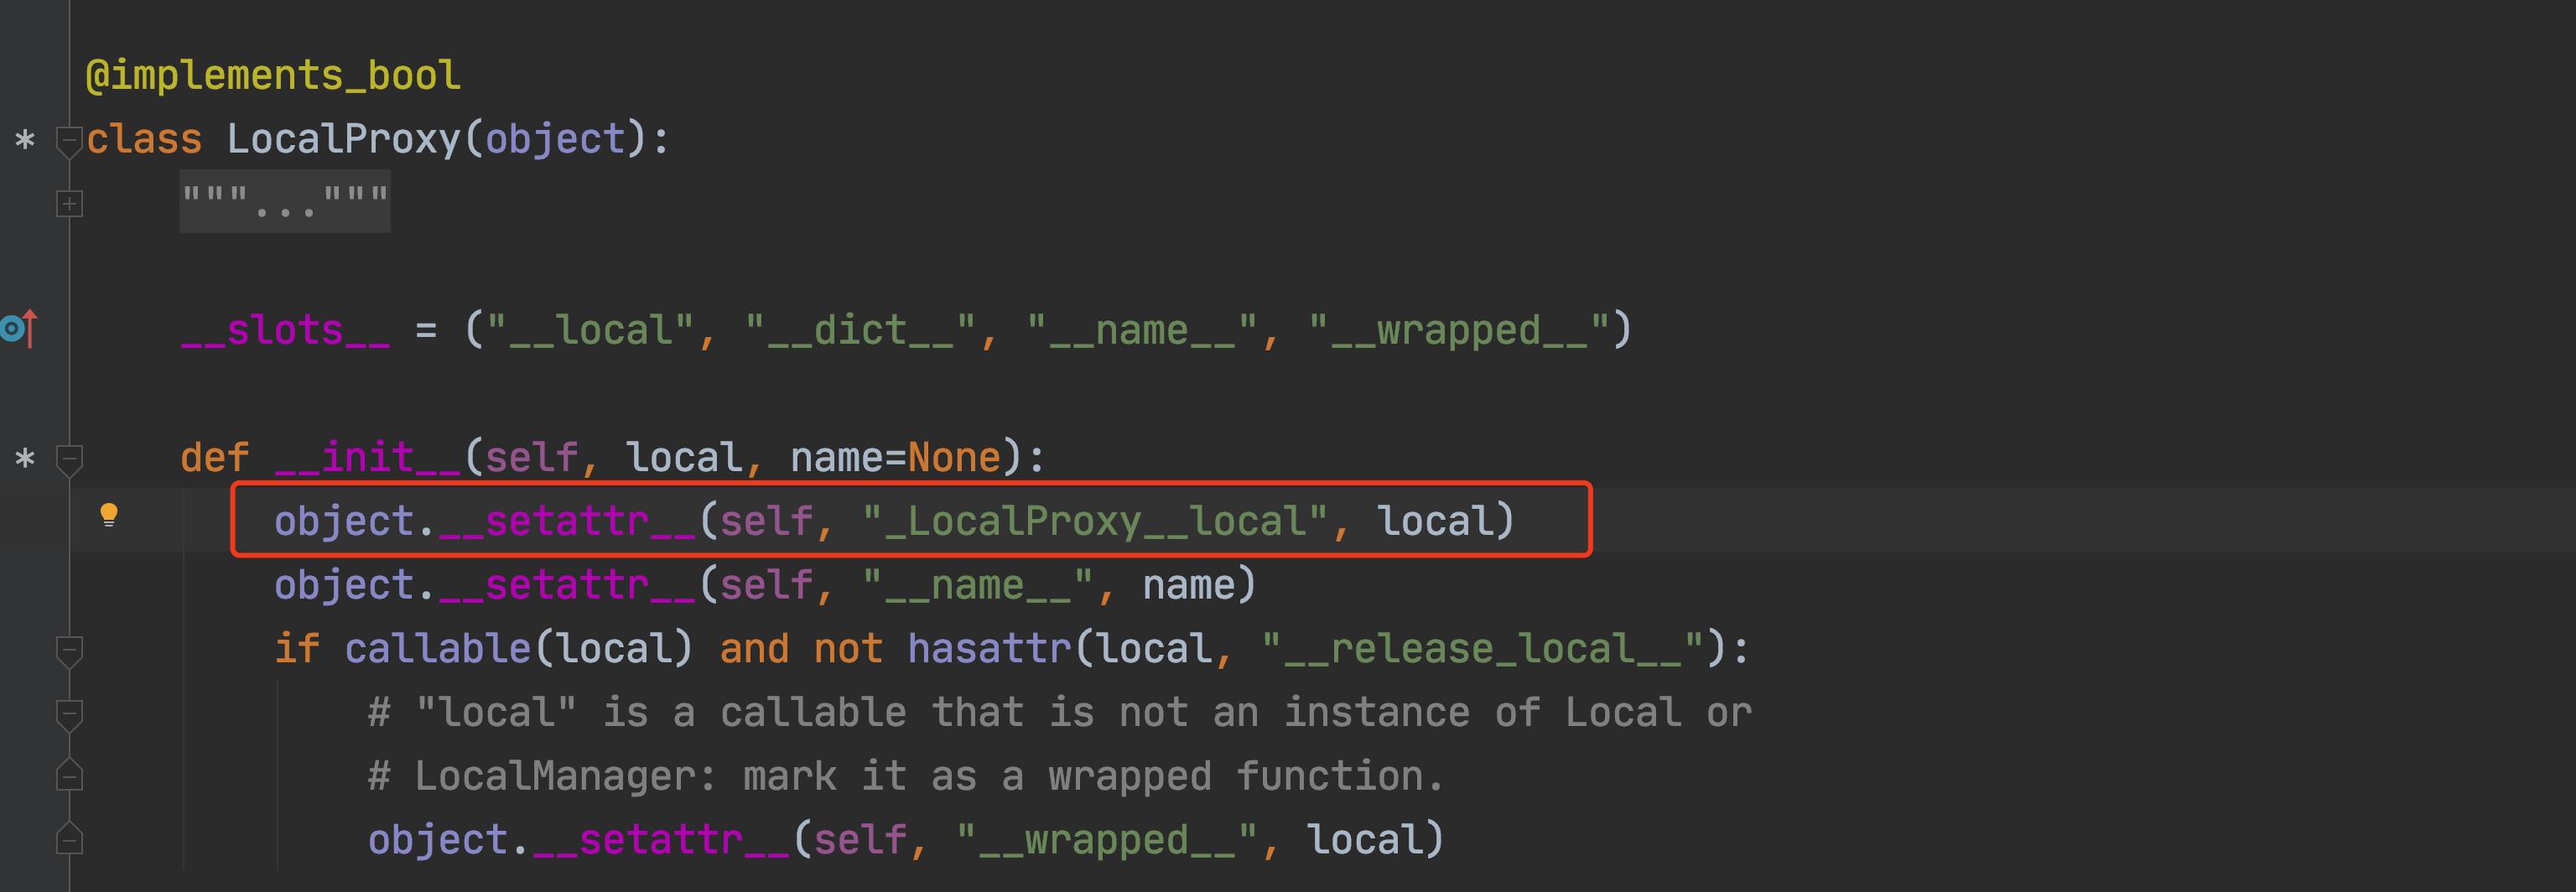Collapse the __init__ method fold toggle
2576x892 pixels.
click(x=69, y=460)
